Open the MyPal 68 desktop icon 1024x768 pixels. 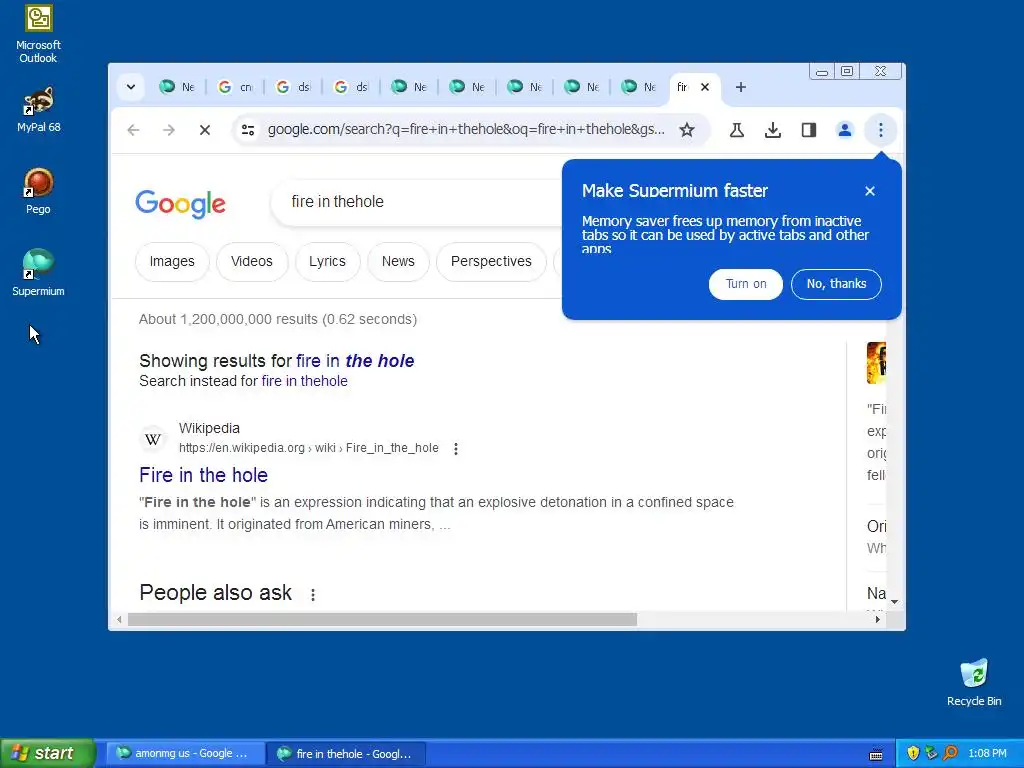[38, 109]
